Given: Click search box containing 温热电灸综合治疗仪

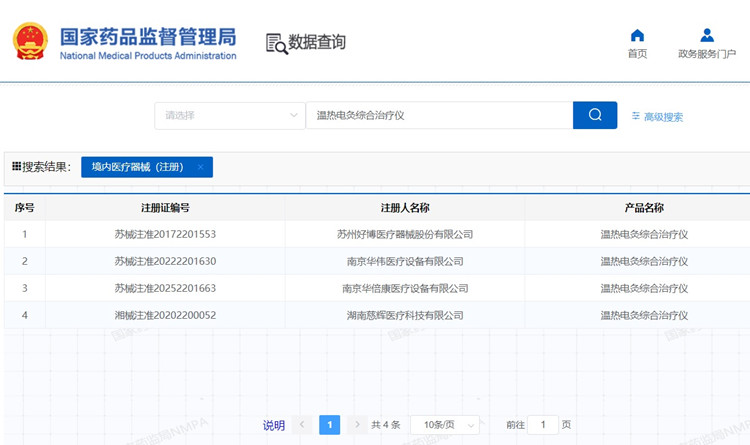Looking at the screenshot, I should coord(438,115).
